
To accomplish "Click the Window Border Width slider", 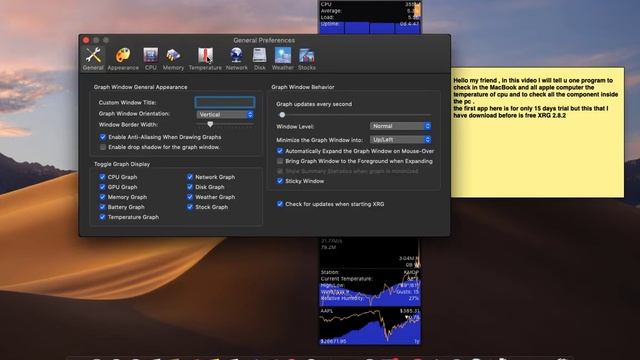I will (x=225, y=124).
